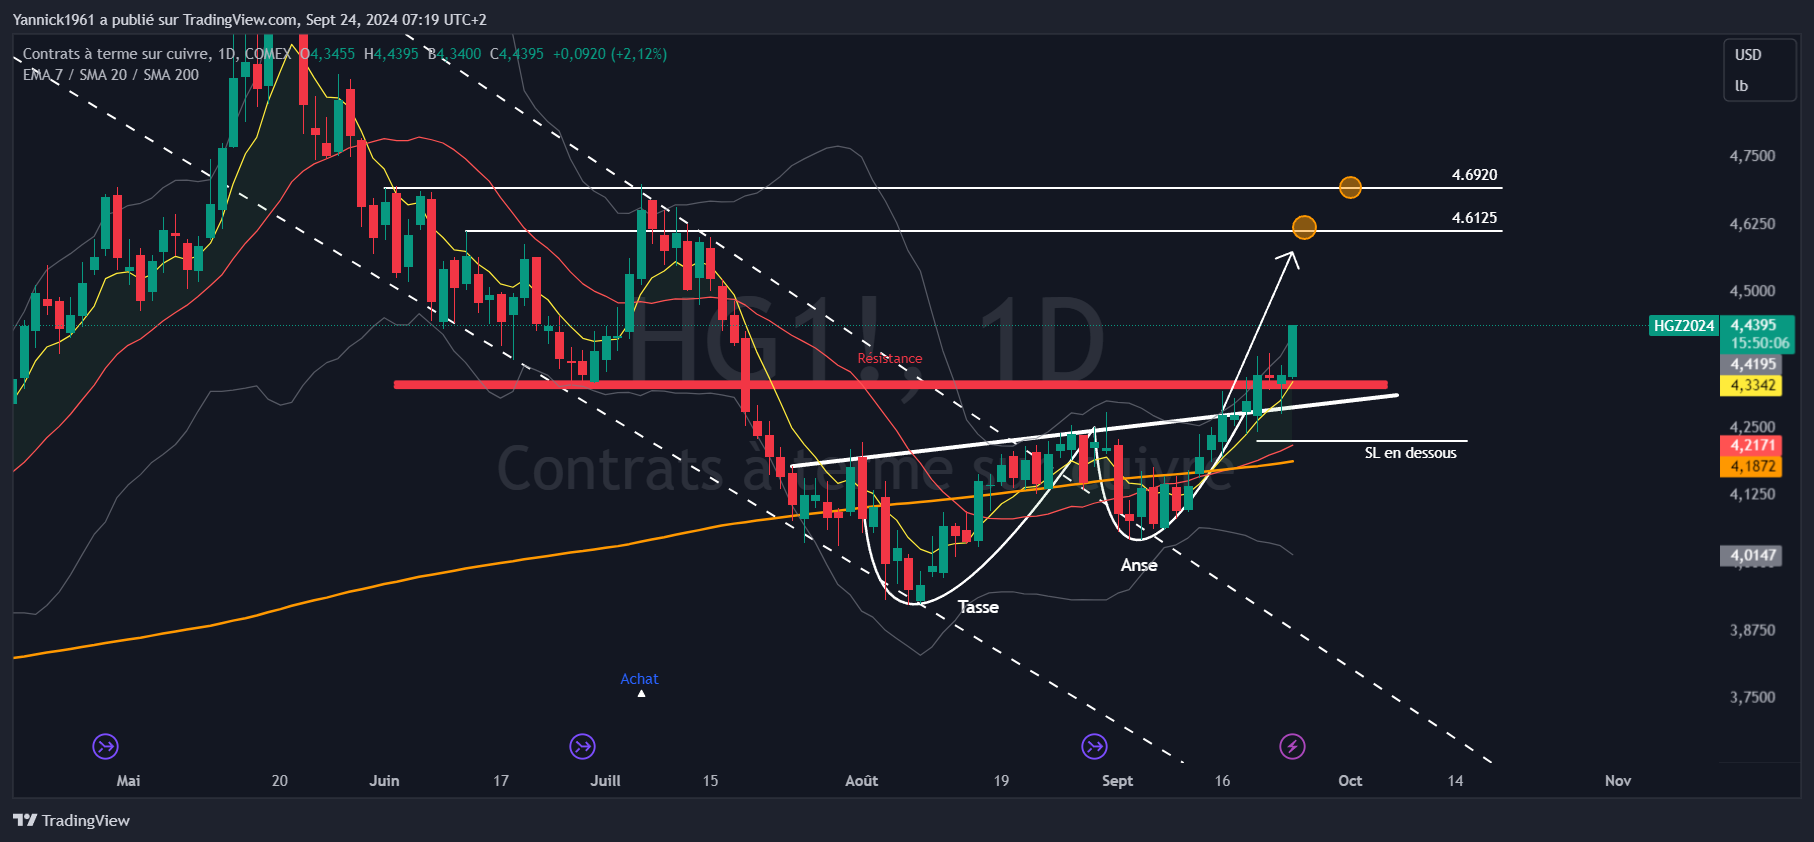Click the 4,7500 level on the price axis
The height and width of the screenshot is (842, 1814).
[1753, 156]
